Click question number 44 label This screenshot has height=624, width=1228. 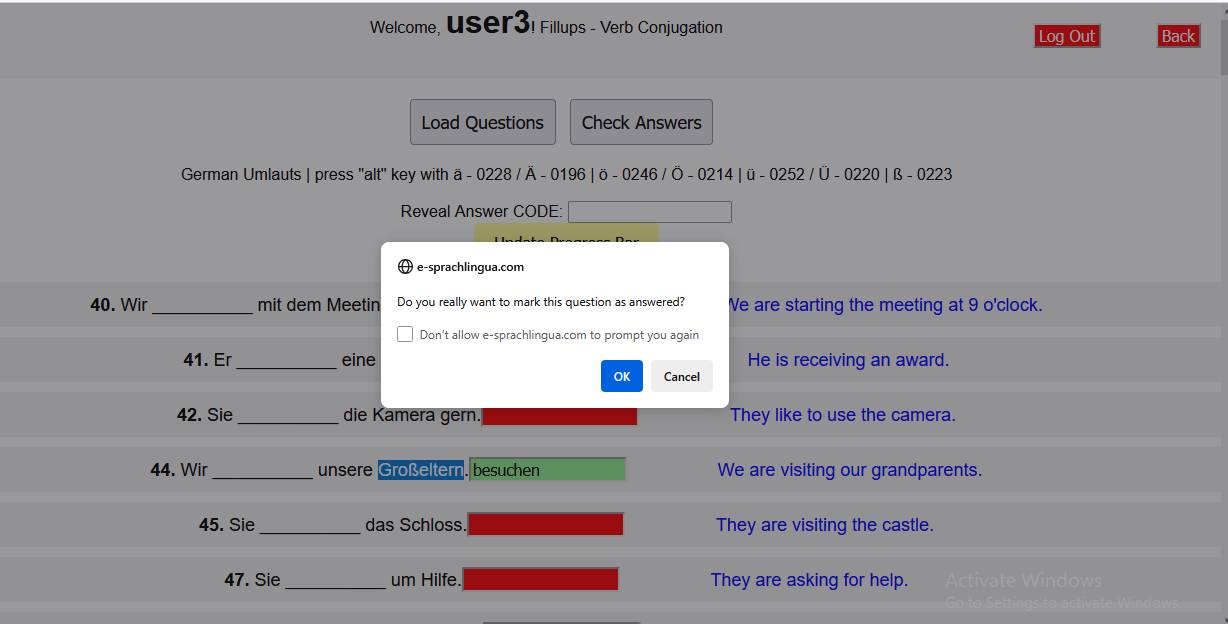point(163,469)
